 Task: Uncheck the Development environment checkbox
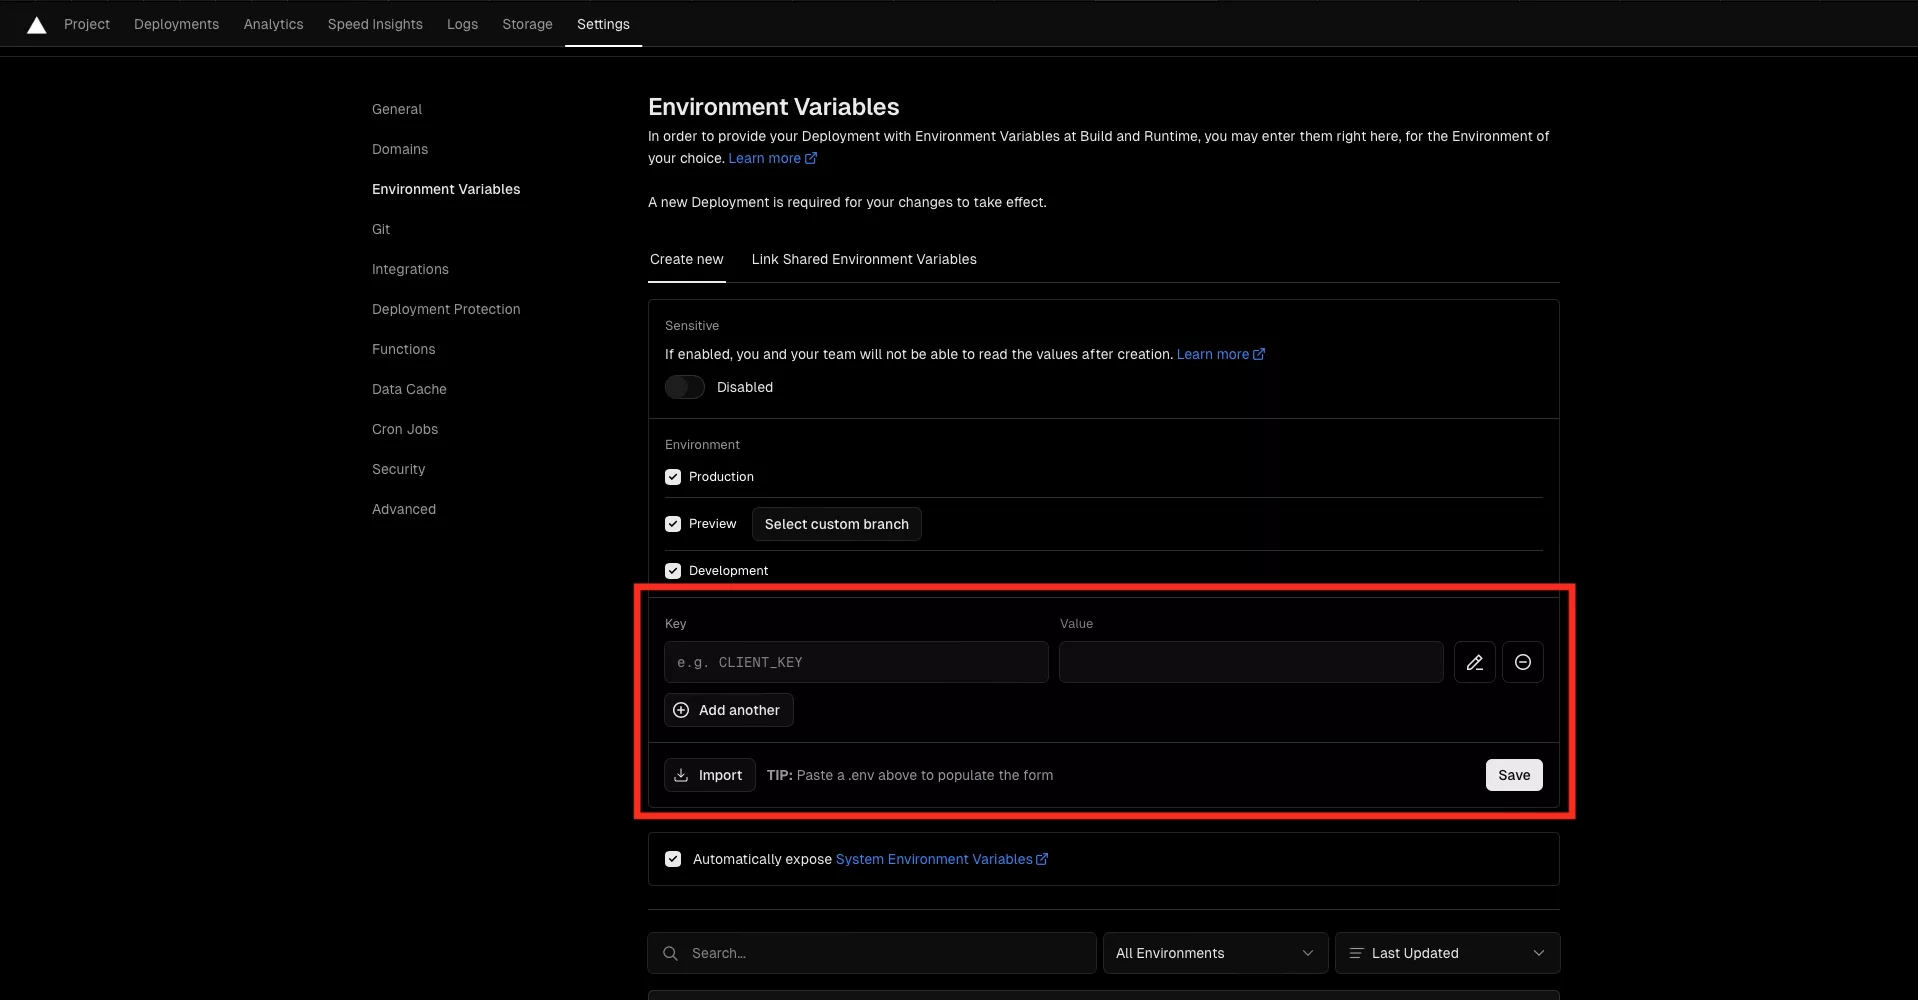673,571
